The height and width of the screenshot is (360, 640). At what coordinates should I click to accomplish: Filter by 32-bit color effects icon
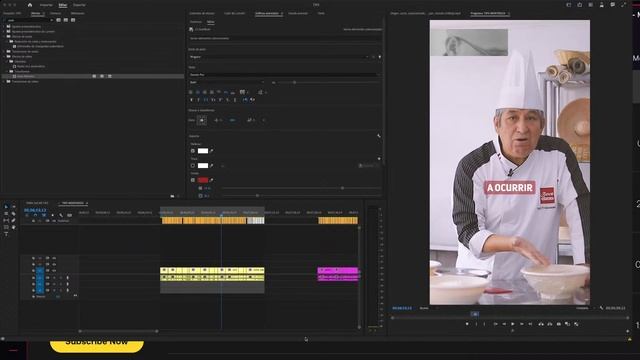[x=66, y=20]
